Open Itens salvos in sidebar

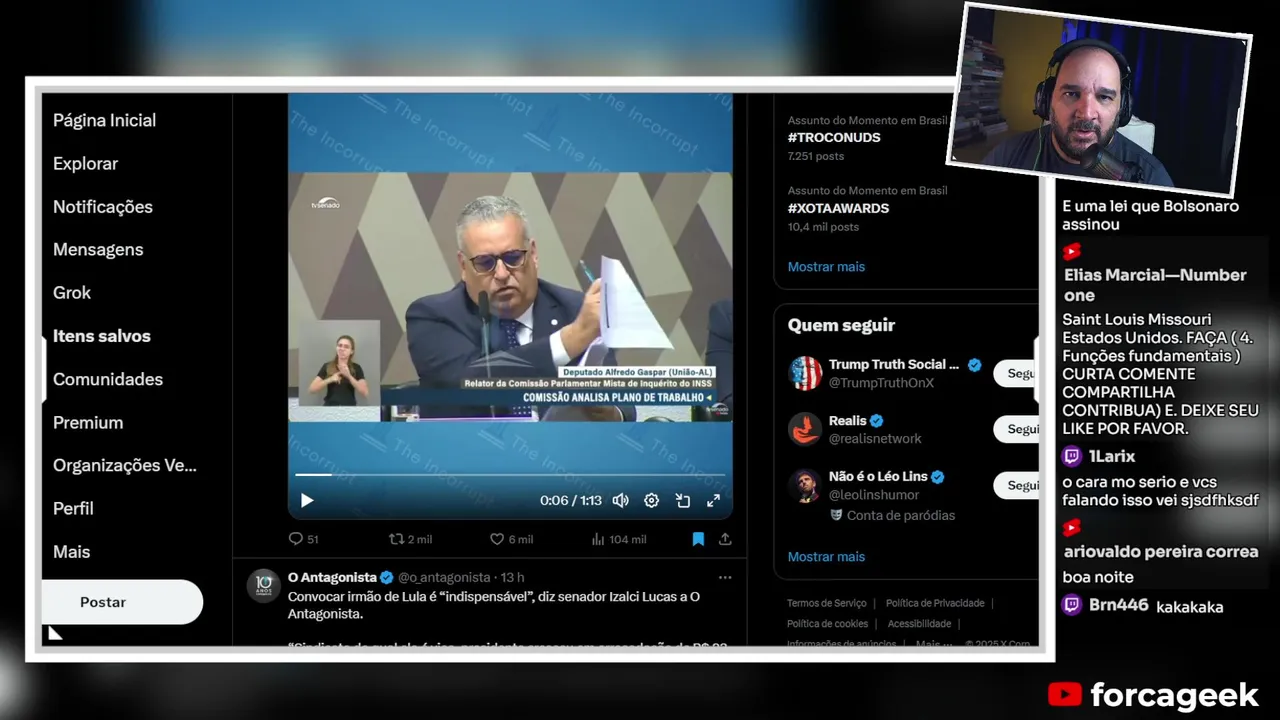(102, 336)
